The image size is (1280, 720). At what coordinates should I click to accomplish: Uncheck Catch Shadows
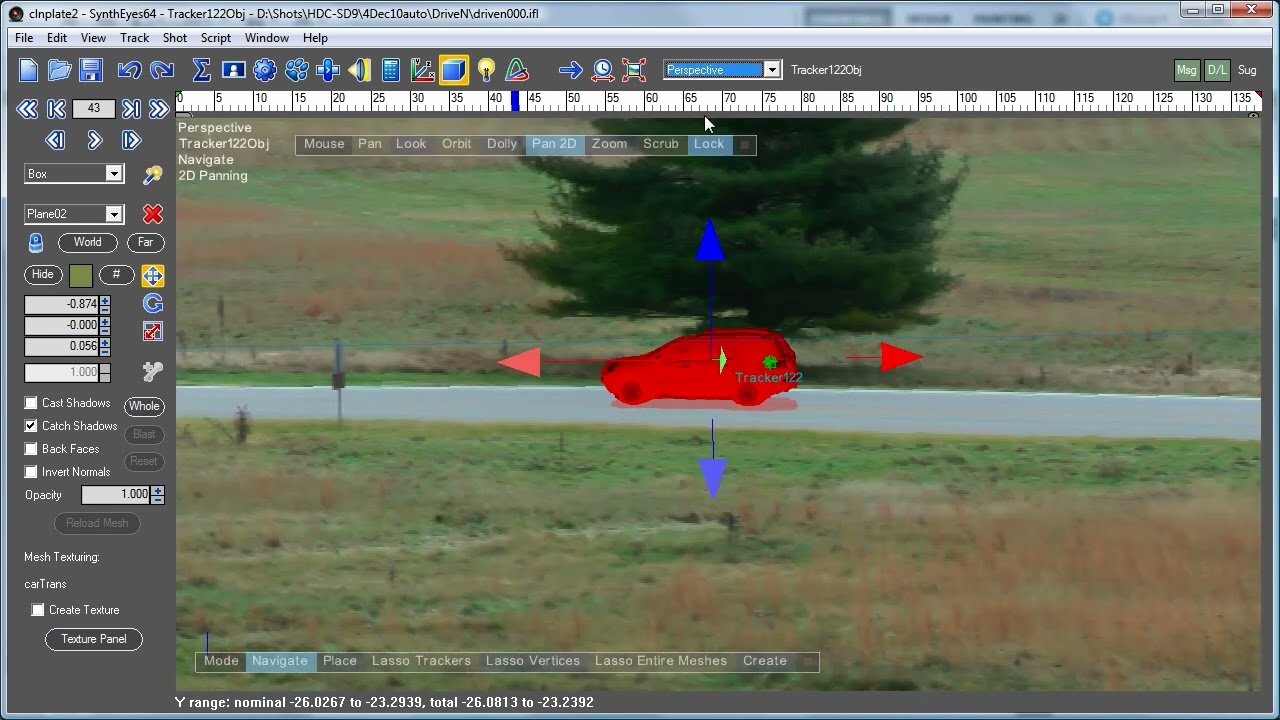coord(31,426)
